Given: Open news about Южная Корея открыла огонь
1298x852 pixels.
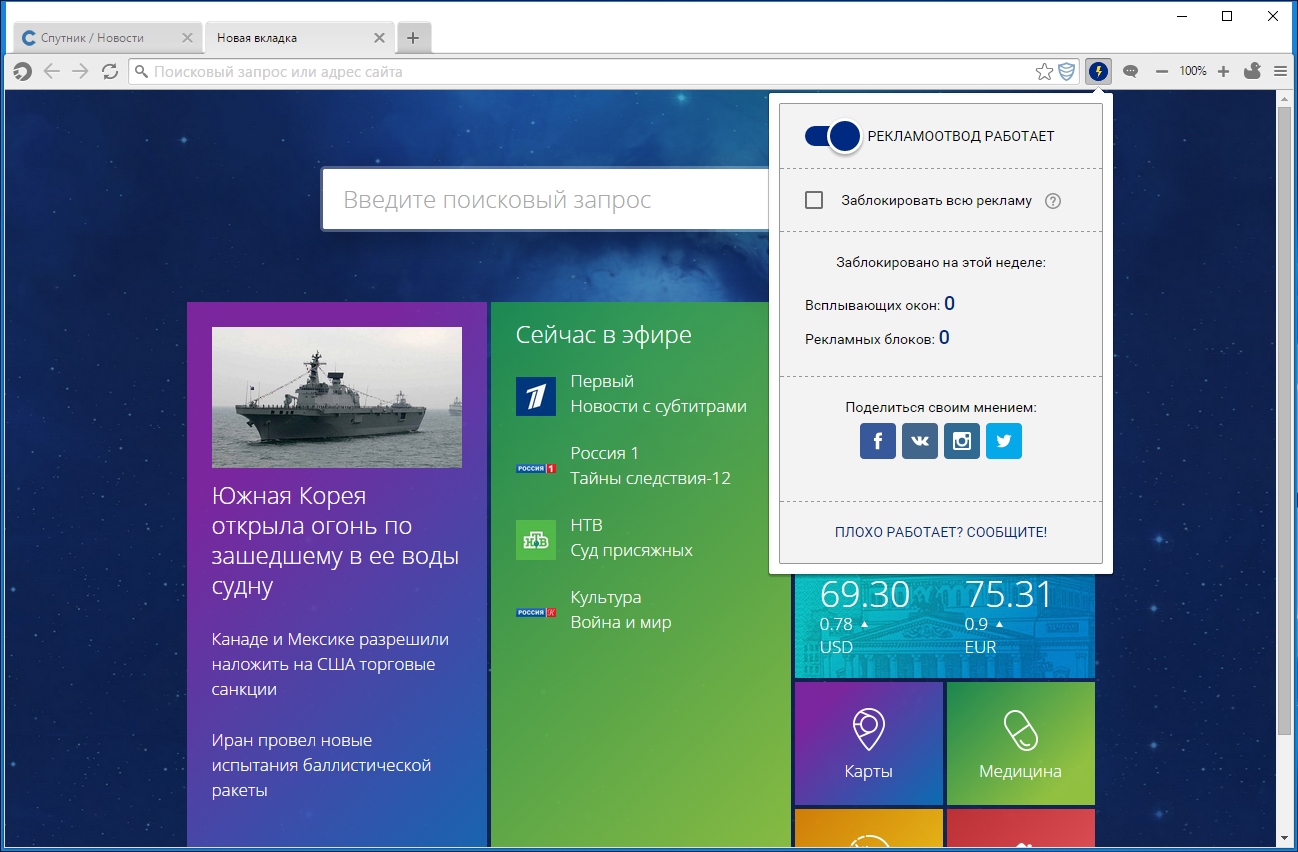Looking at the screenshot, I should tap(336, 541).
